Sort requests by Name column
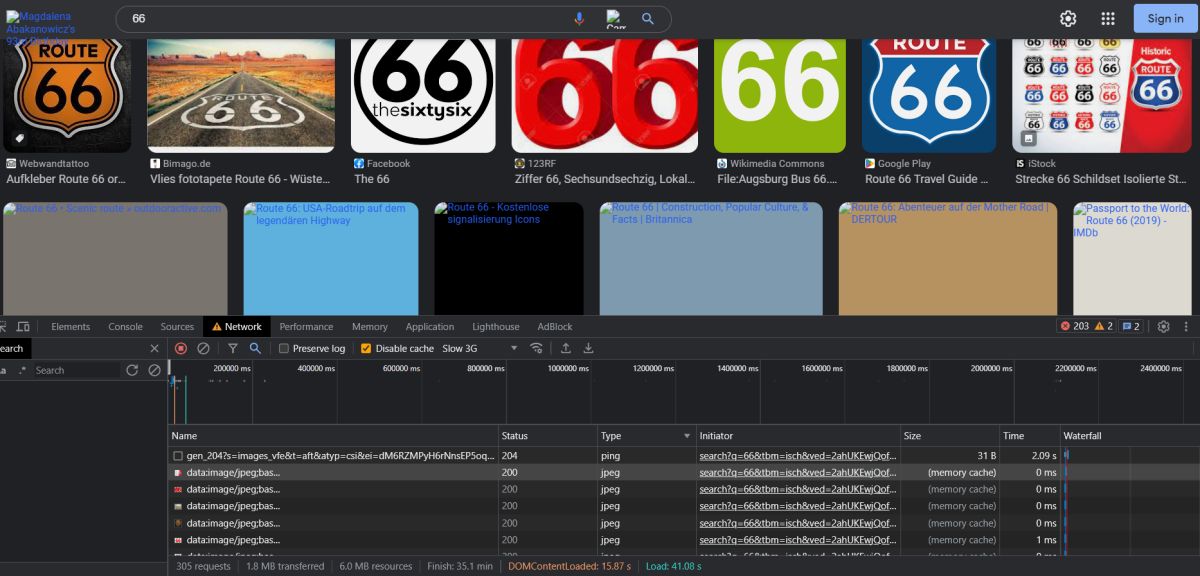 333,436
